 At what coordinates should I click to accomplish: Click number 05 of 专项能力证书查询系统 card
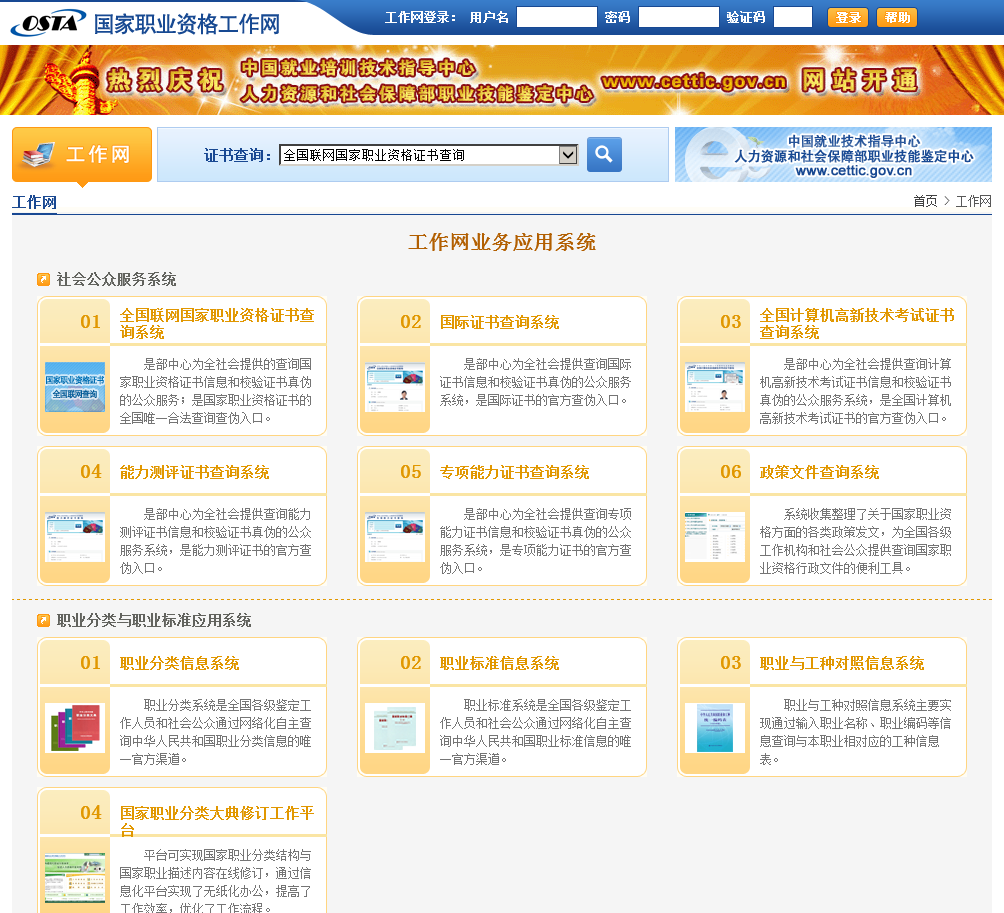(x=410, y=472)
